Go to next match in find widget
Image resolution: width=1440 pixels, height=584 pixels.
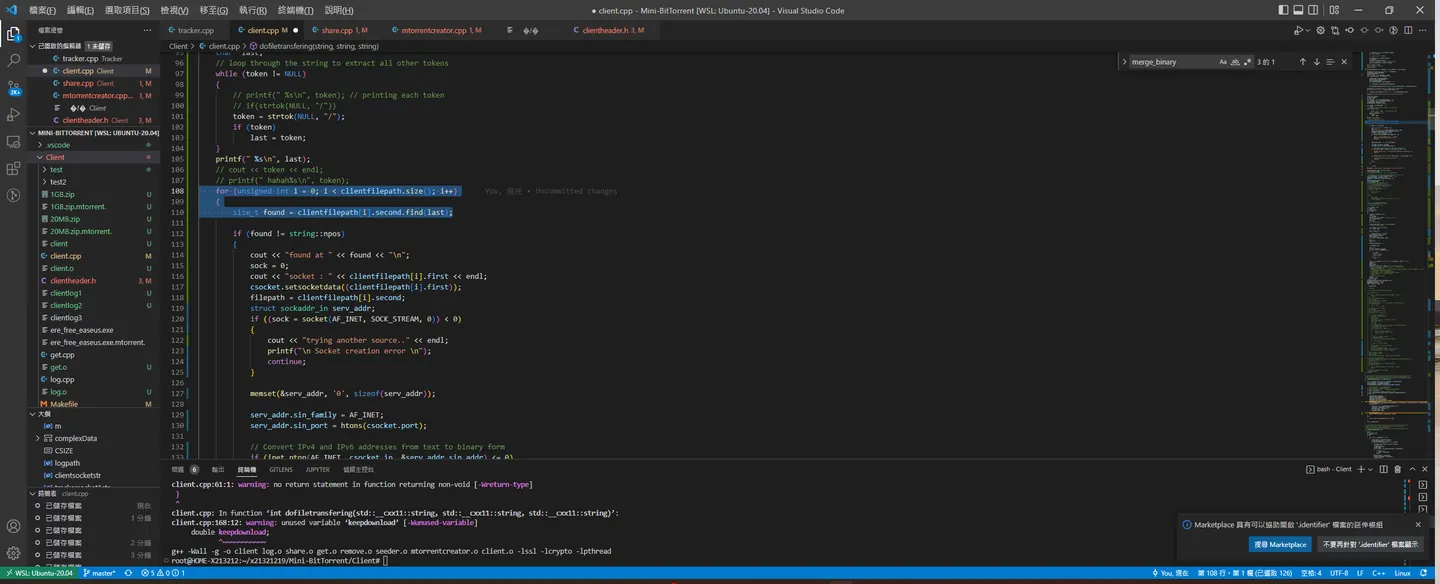(x=1316, y=62)
